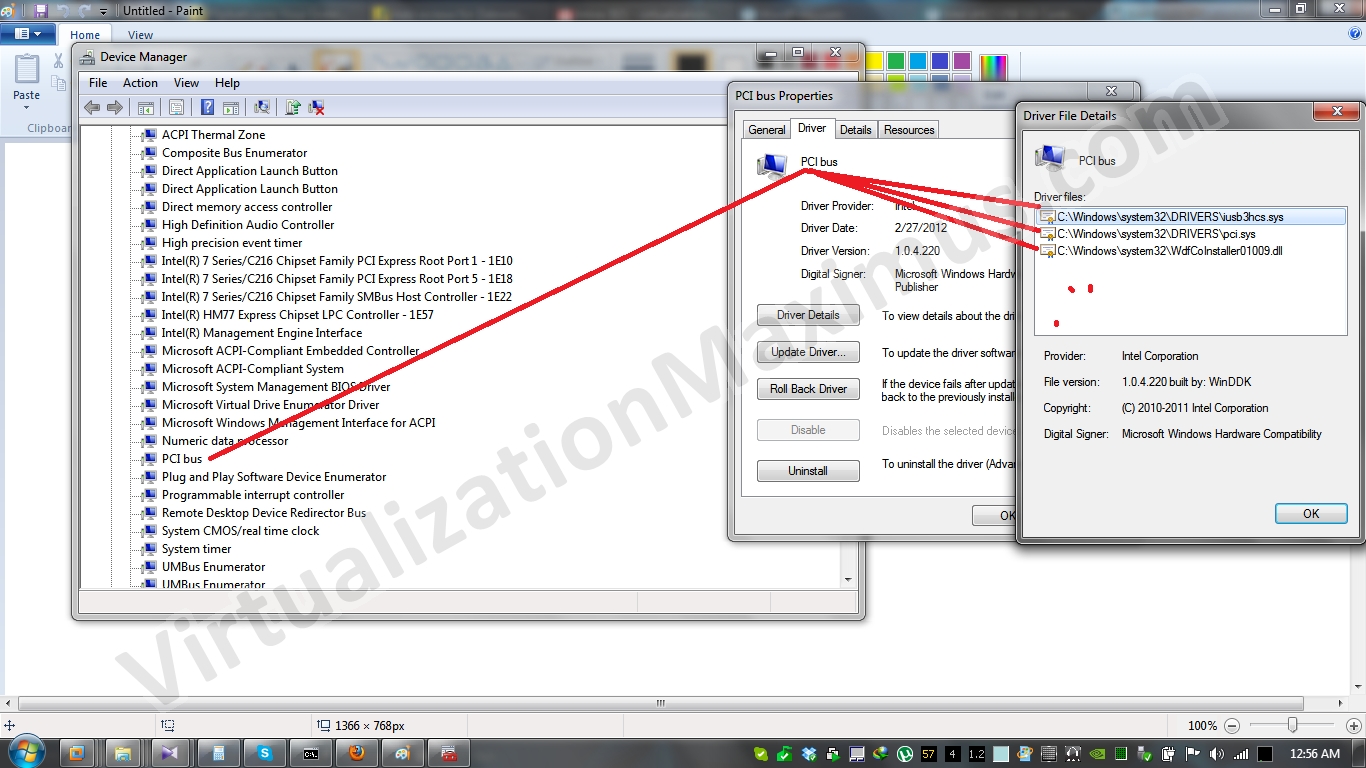
Task: Launch Firefox from the taskbar
Action: pyautogui.click(x=357, y=752)
